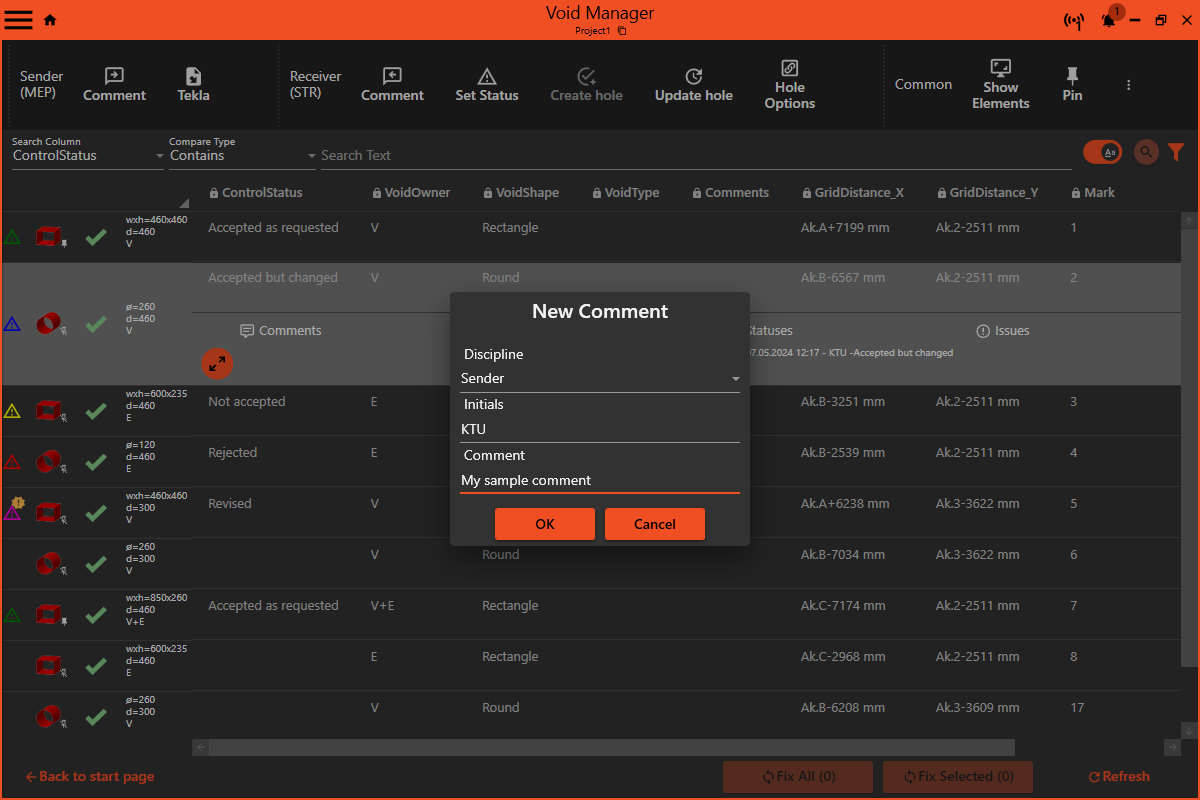Toggle the case-sensitive search switch
The width and height of the screenshot is (1200, 800).
pos(1103,152)
